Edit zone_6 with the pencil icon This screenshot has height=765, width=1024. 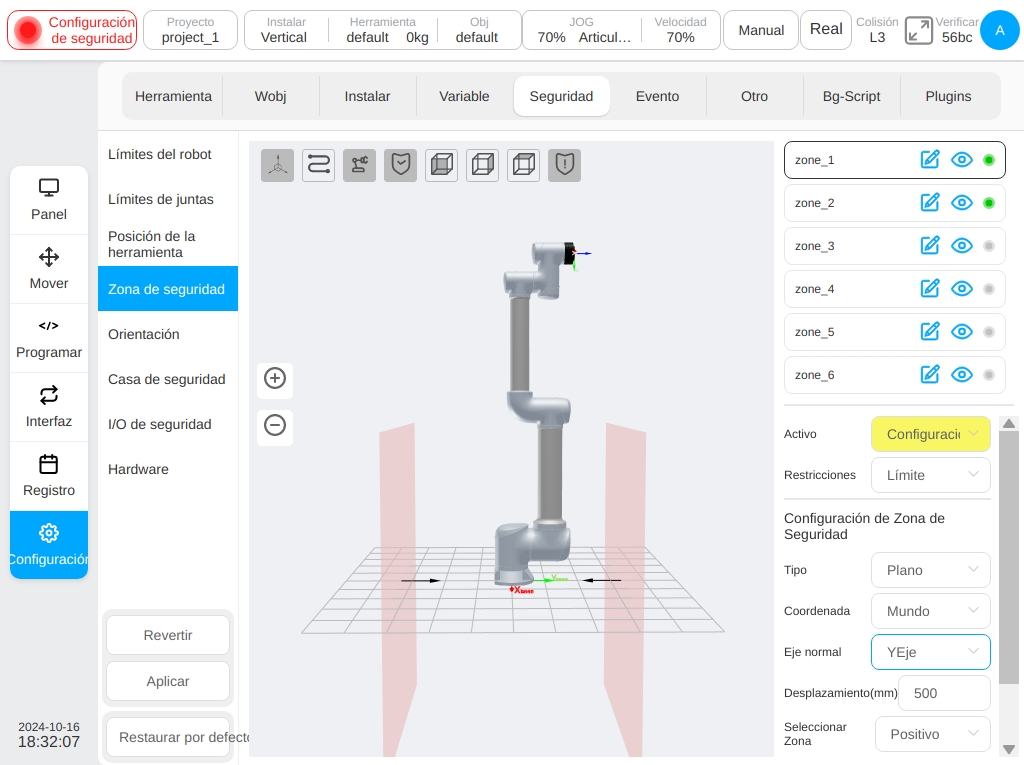(930, 375)
